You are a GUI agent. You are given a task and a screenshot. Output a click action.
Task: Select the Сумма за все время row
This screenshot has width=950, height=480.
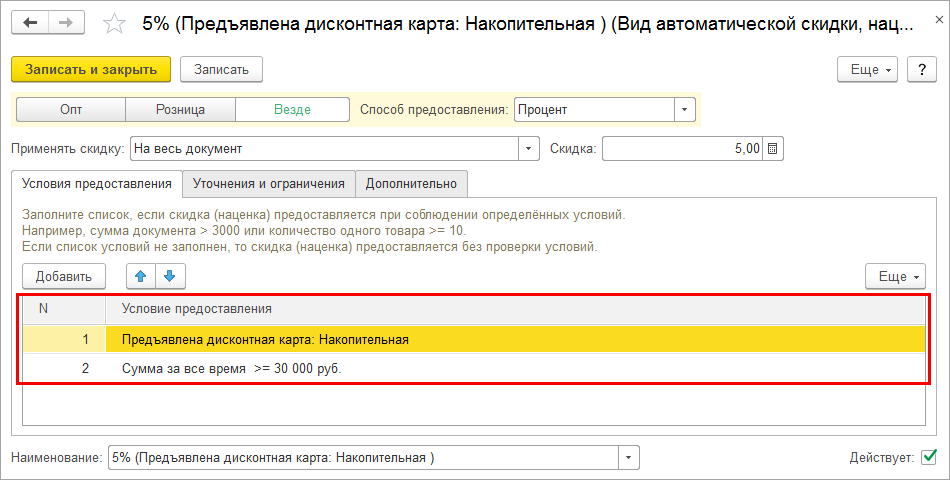pyautogui.click(x=232, y=368)
